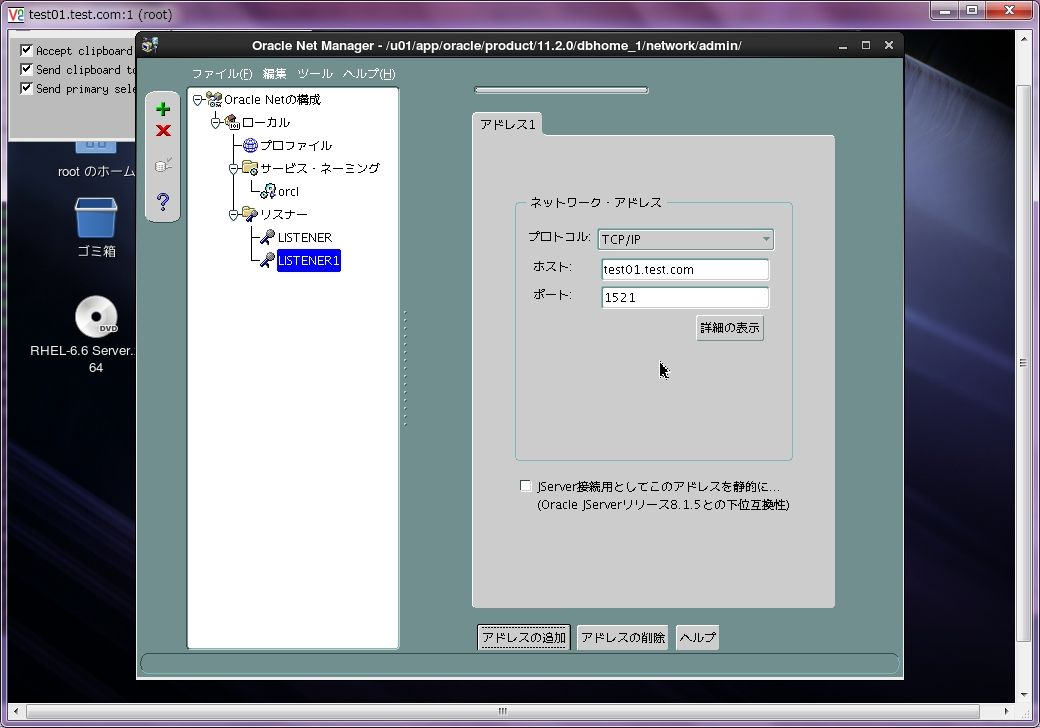Viewport: 1040px width, 728px height.
Task: Click the panel splitter dotted handle
Action: coord(405,368)
